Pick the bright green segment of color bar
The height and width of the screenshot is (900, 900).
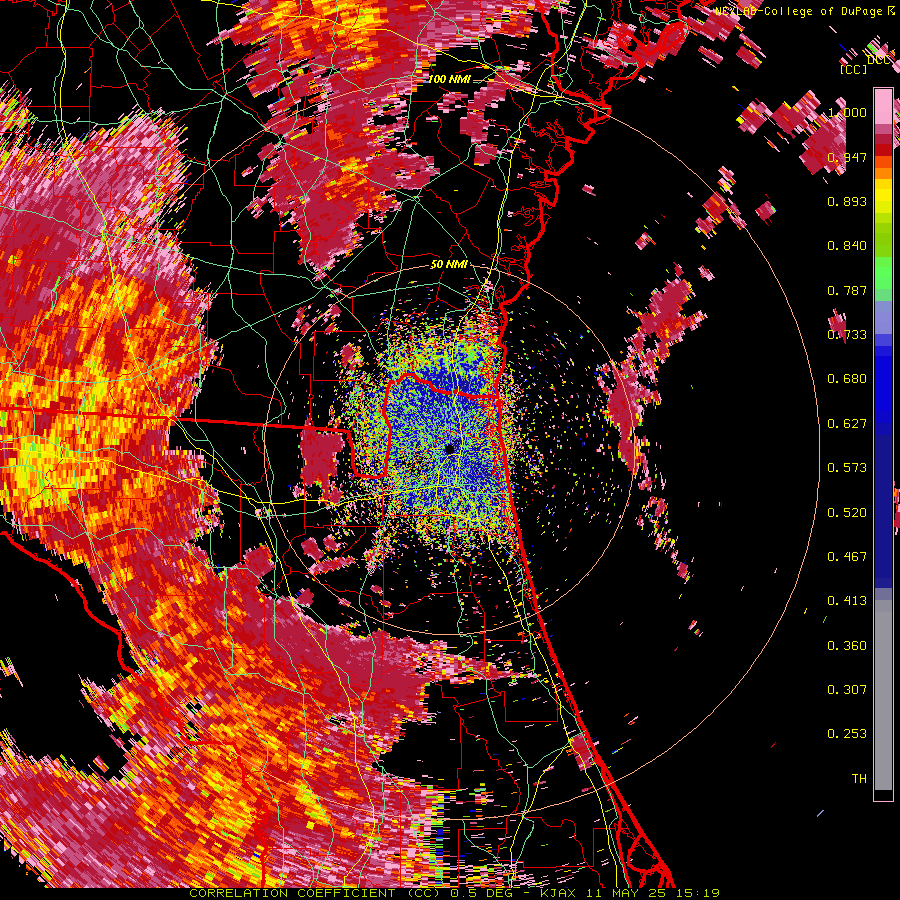[883, 273]
